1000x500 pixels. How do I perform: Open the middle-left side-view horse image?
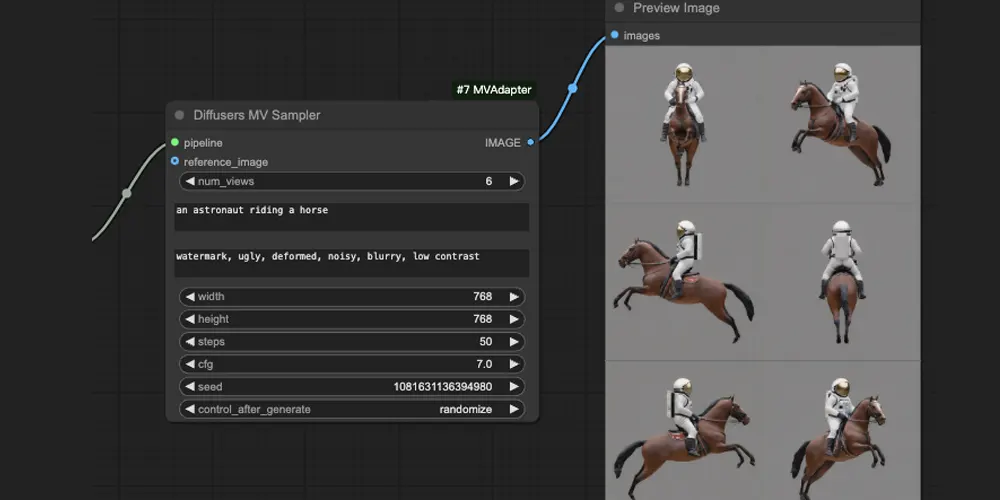[x=684, y=282]
